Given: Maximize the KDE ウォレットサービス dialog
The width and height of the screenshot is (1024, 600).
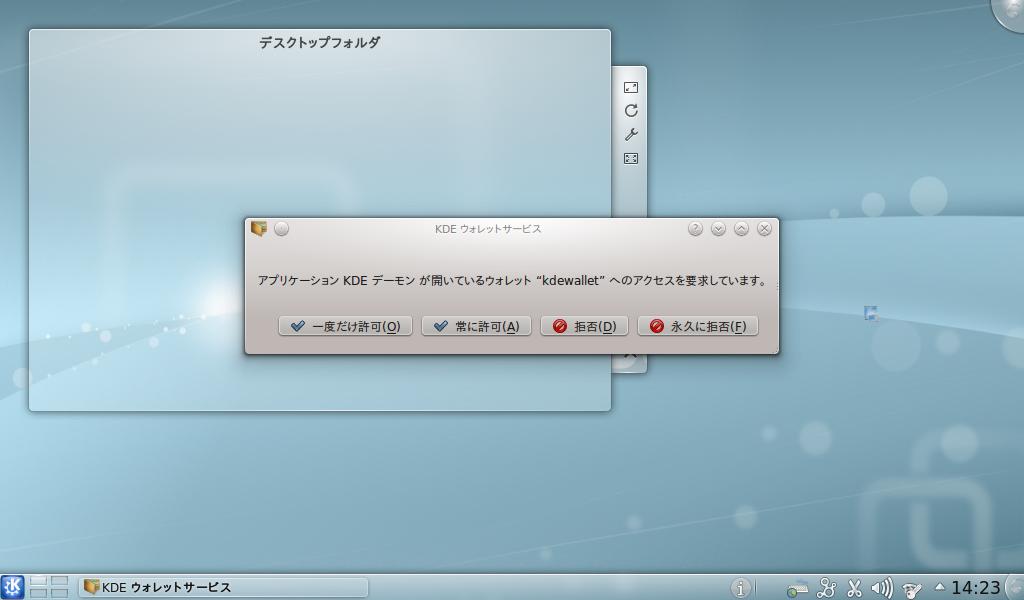Looking at the screenshot, I should pos(741,229).
